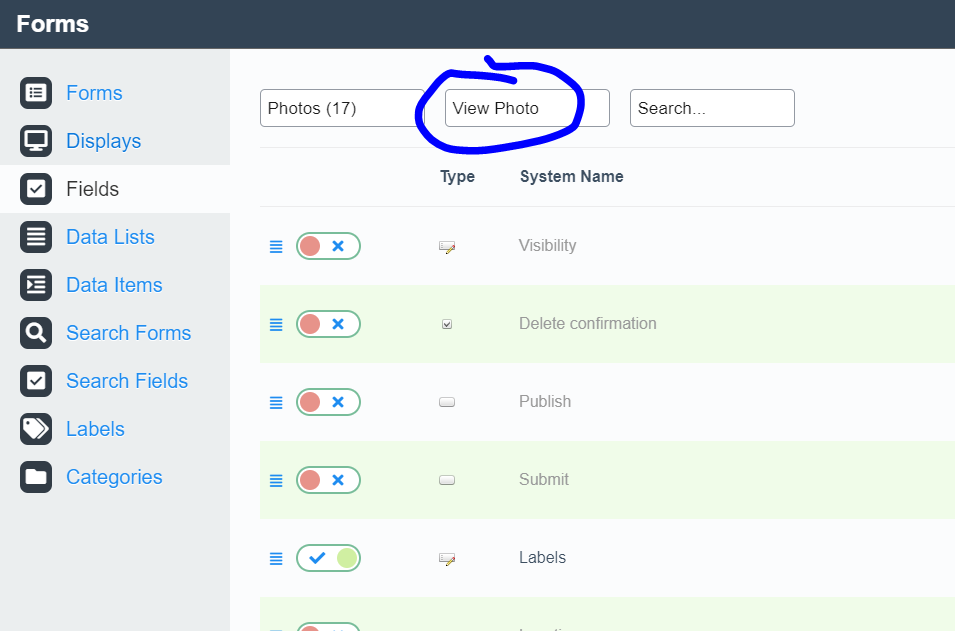Click the Displays monitor icon
Image resolution: width=955 pixels, height=631 pixels.
[x=36, y=141]
